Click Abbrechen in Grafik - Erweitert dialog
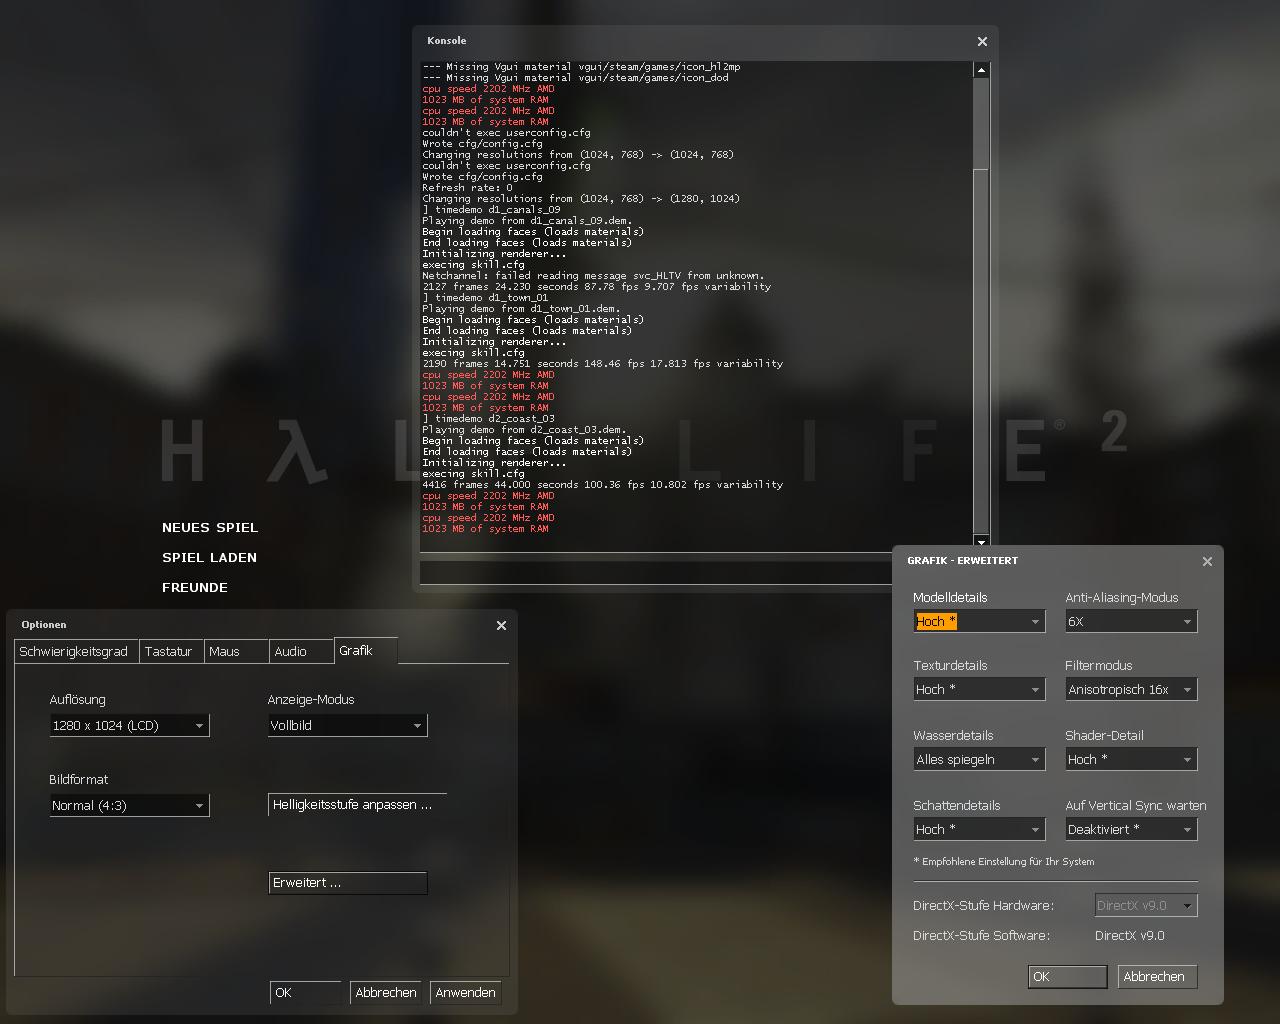This screenshot has height=1024, width=1280. [x=1157, y=976]
